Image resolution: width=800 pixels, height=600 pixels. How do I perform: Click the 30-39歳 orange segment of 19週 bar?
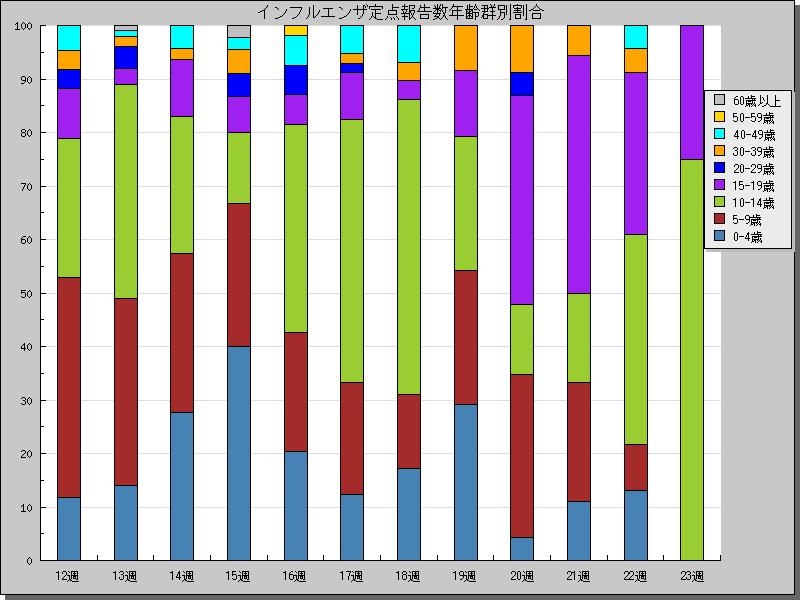click(466, 48)
